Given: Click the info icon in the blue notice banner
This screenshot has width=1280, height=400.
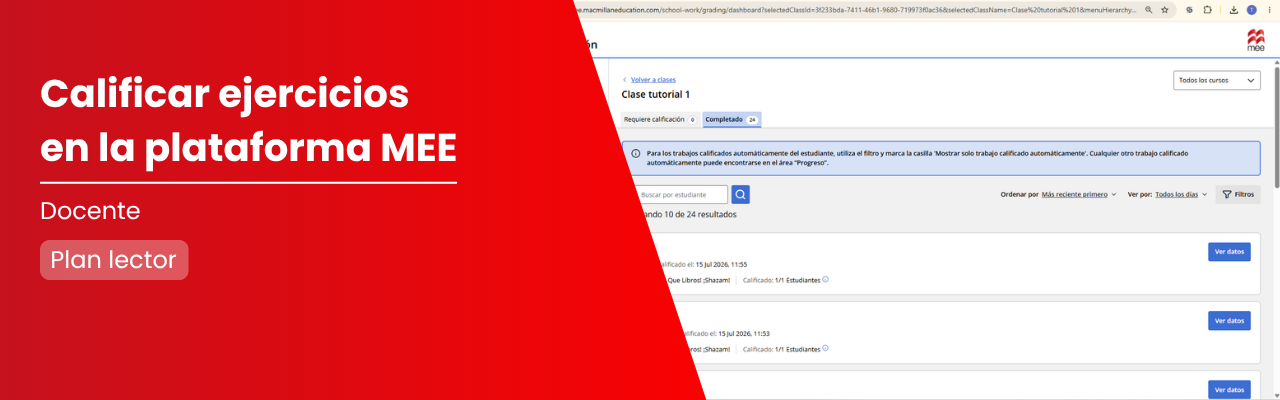Looking at the screenshot, I should pyautogui.click(x=637, y=153).
